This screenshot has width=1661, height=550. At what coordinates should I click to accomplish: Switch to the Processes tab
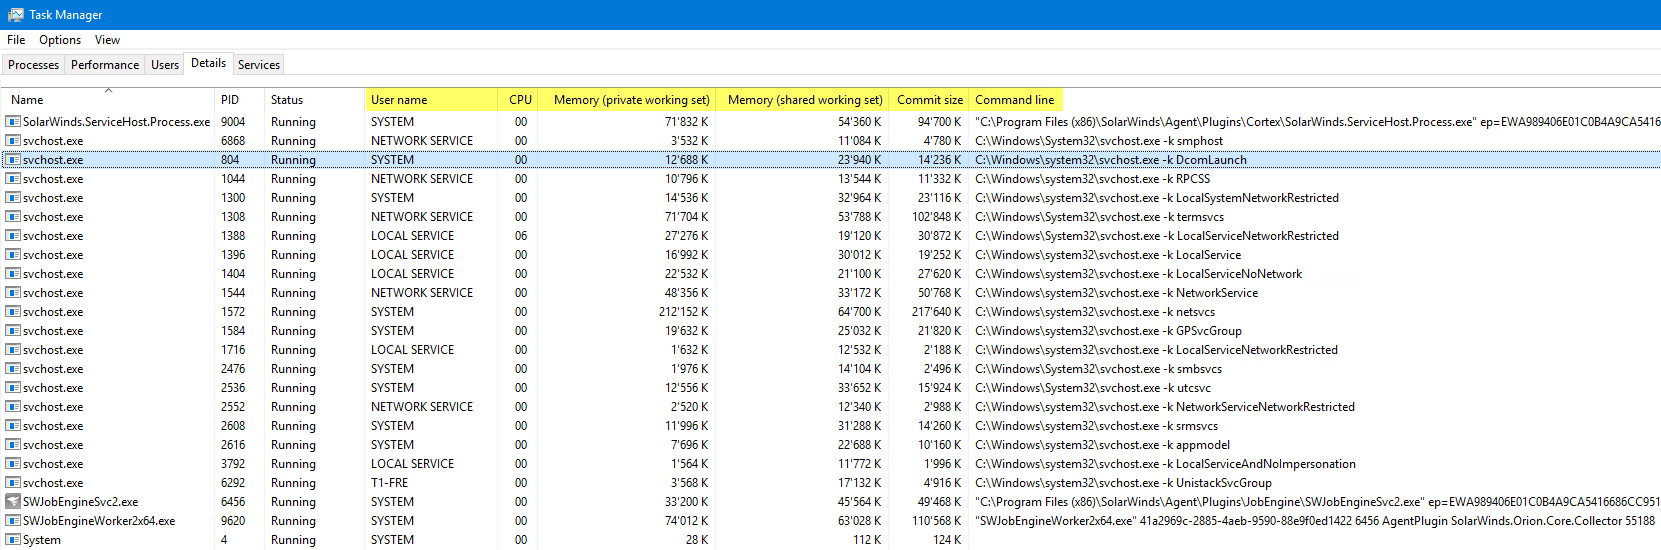pyautogui.click(x=33, y=65)
